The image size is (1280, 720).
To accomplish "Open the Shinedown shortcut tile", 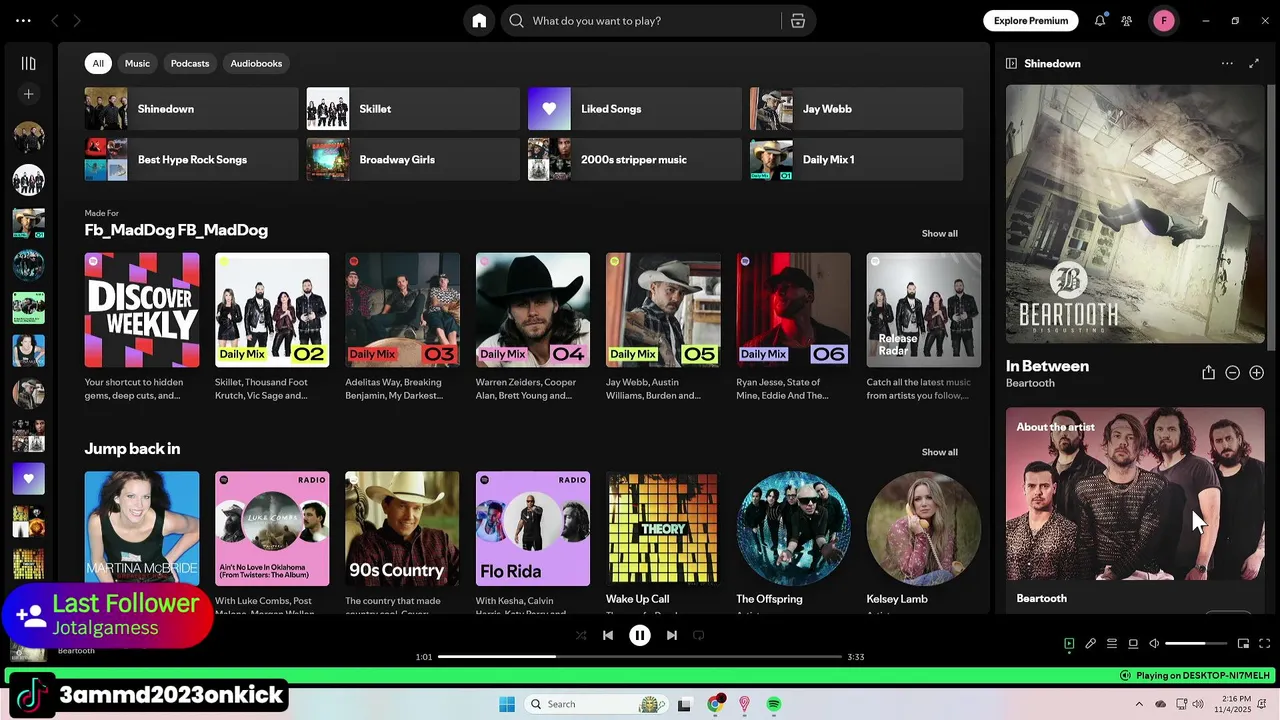I will pos(191,109).
